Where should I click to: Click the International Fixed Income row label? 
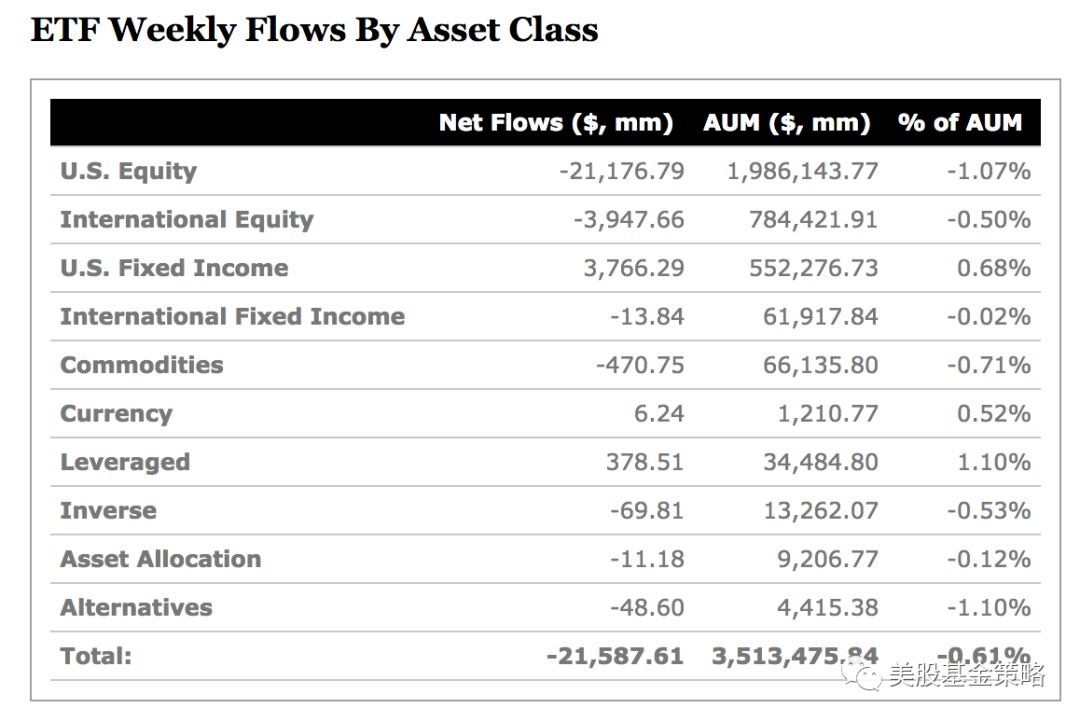click(232, 317)
